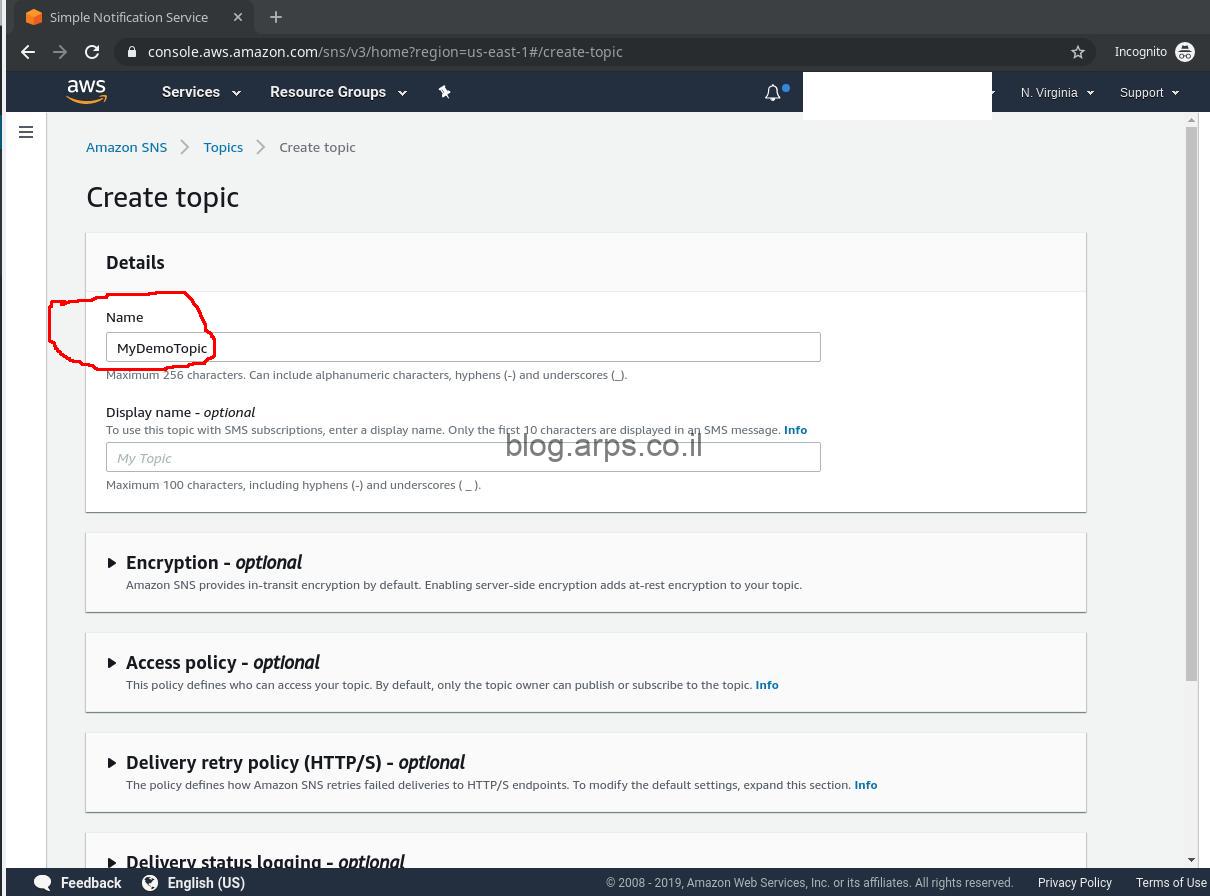The image size is (1210, 896).
Task: Click the Feedback speech bubble icon
Action: [43, 883]
